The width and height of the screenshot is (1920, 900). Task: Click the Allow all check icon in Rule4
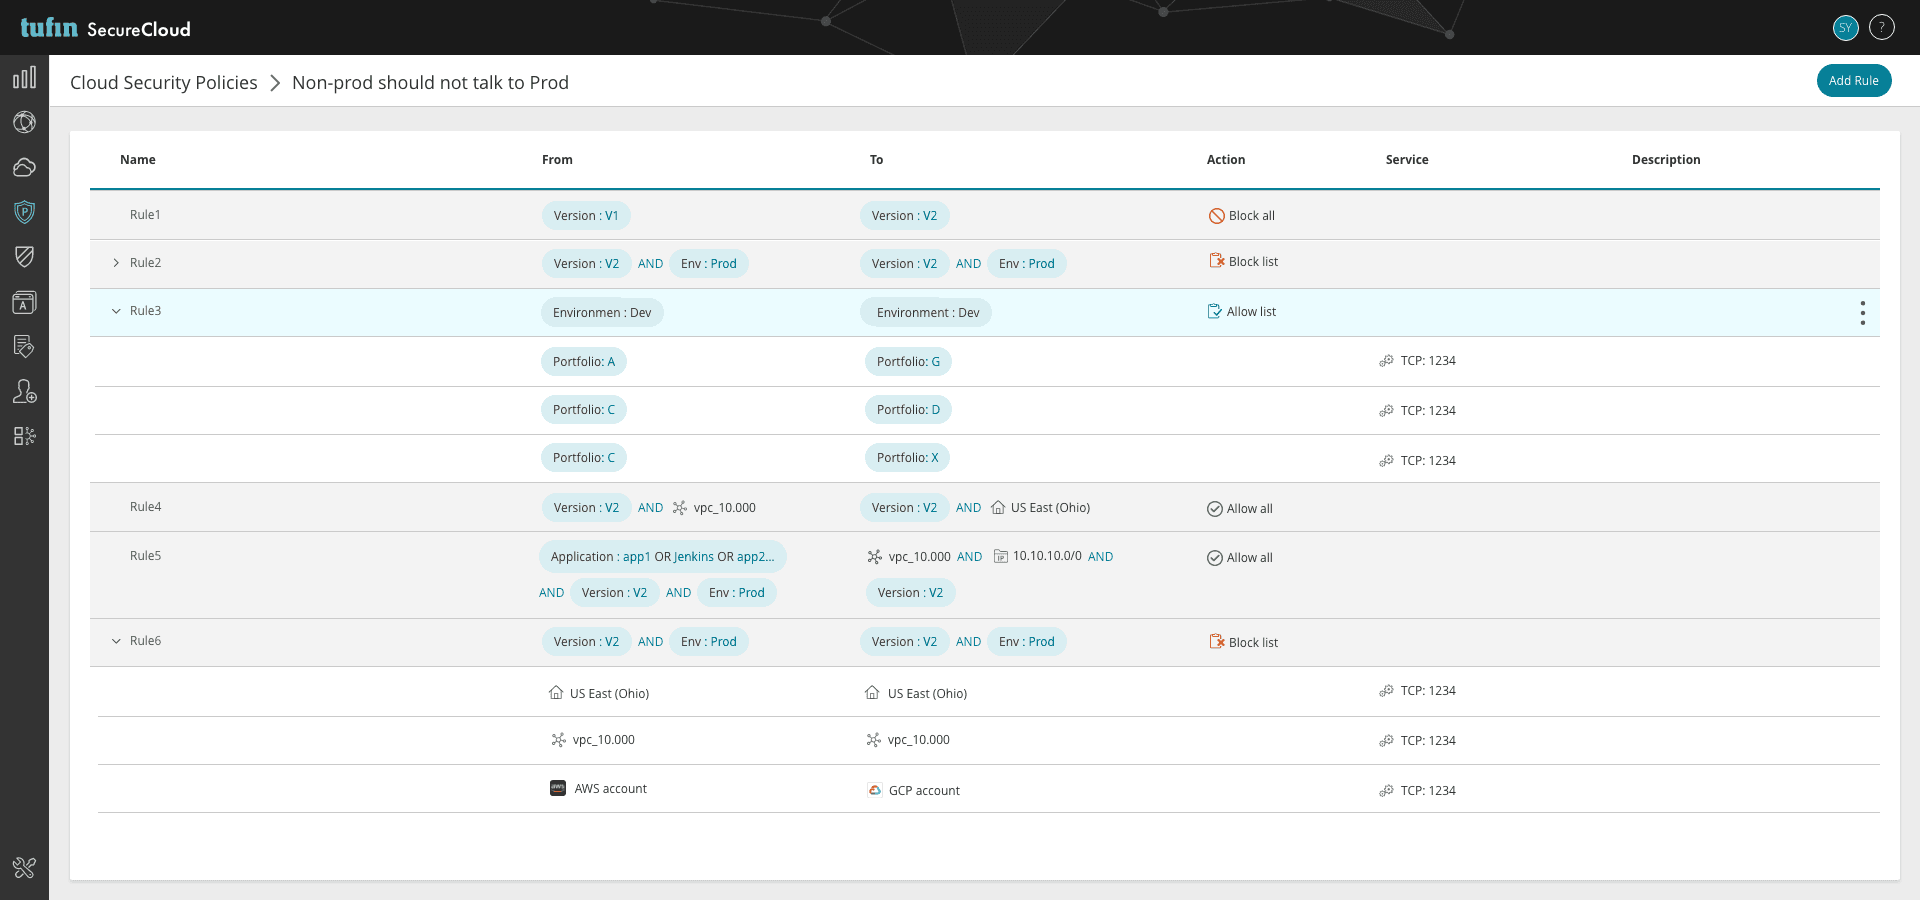pos(1215,509)
